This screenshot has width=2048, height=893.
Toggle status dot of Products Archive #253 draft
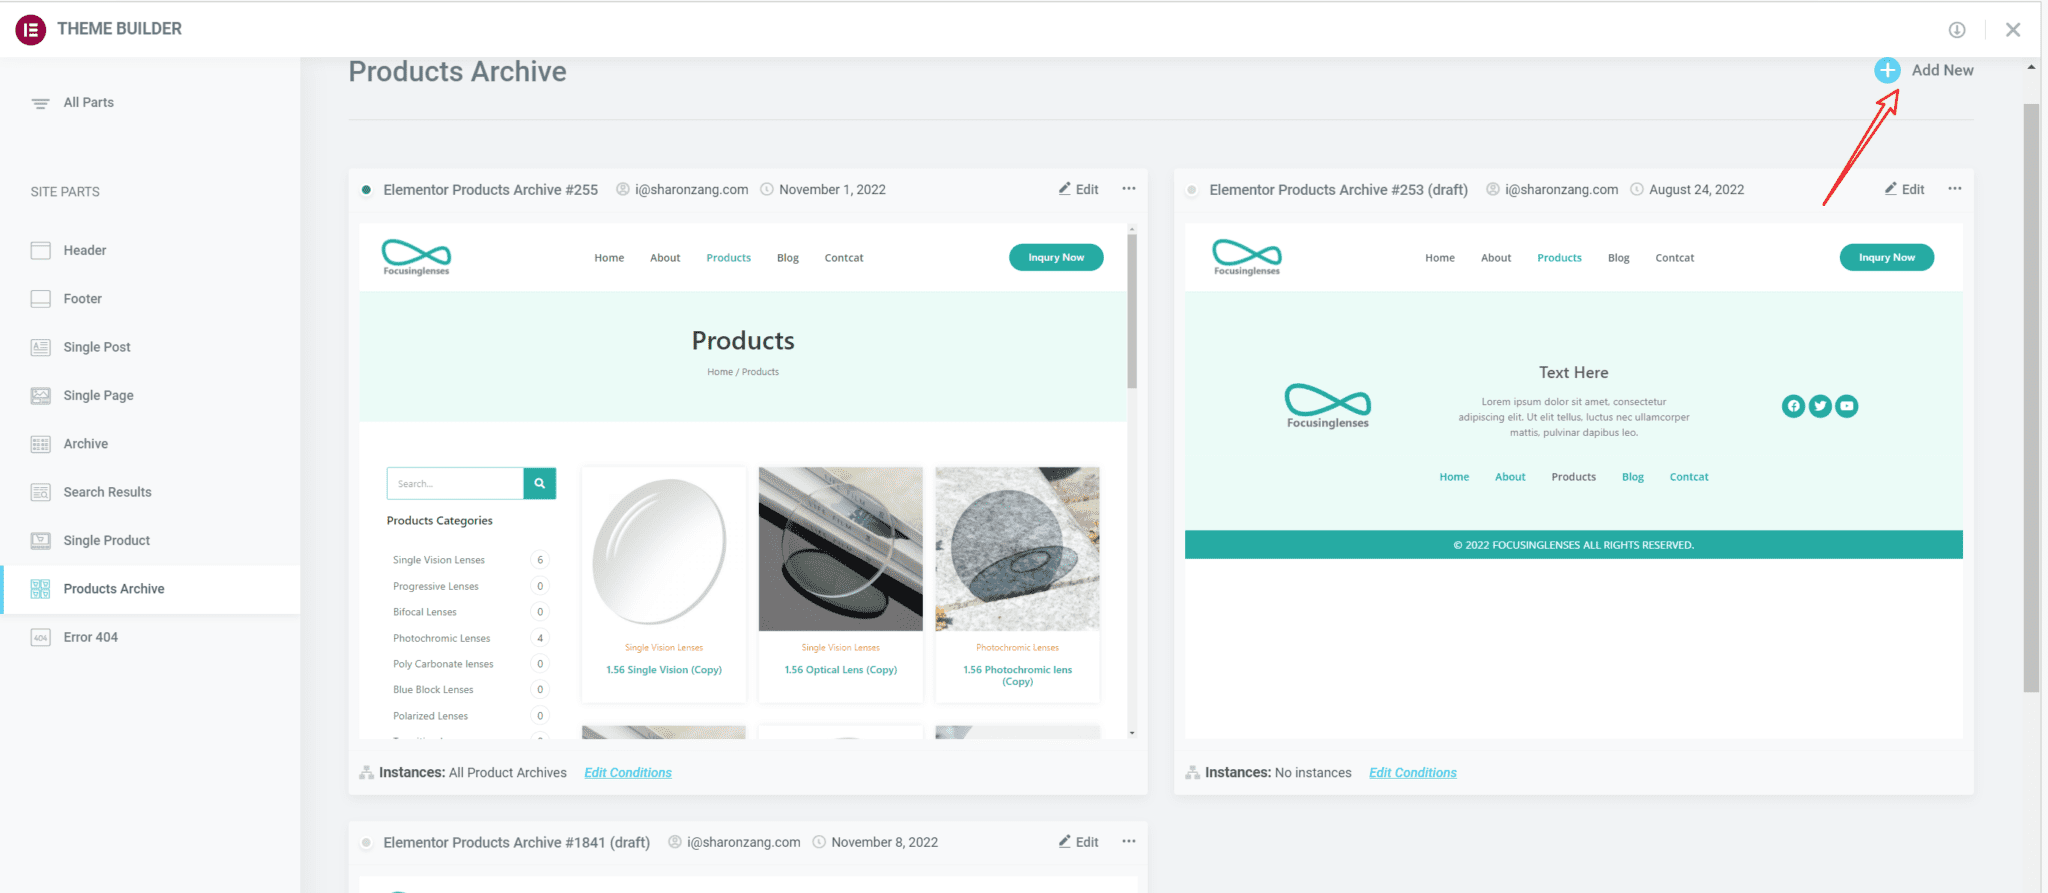(x=1192, y=190)
